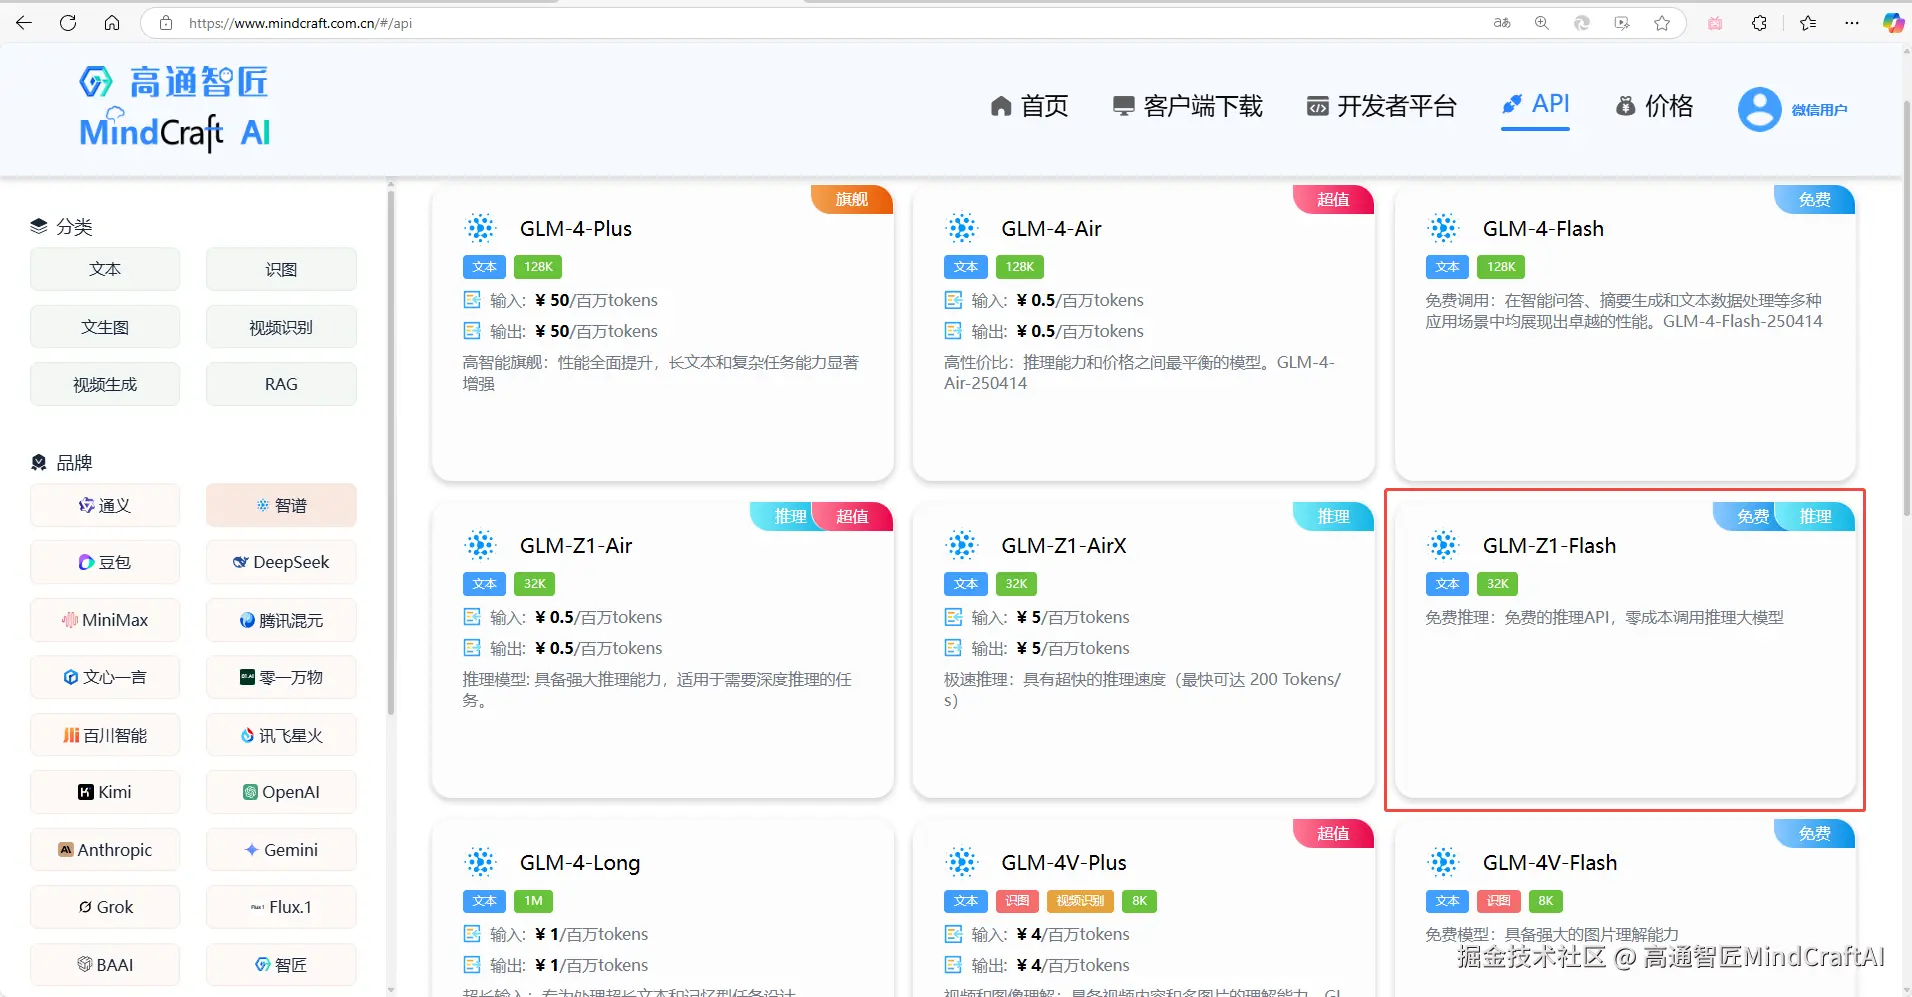Screen dimensions: 1912x997
Task: Filter by 视频生成 category
Action: 105,384
